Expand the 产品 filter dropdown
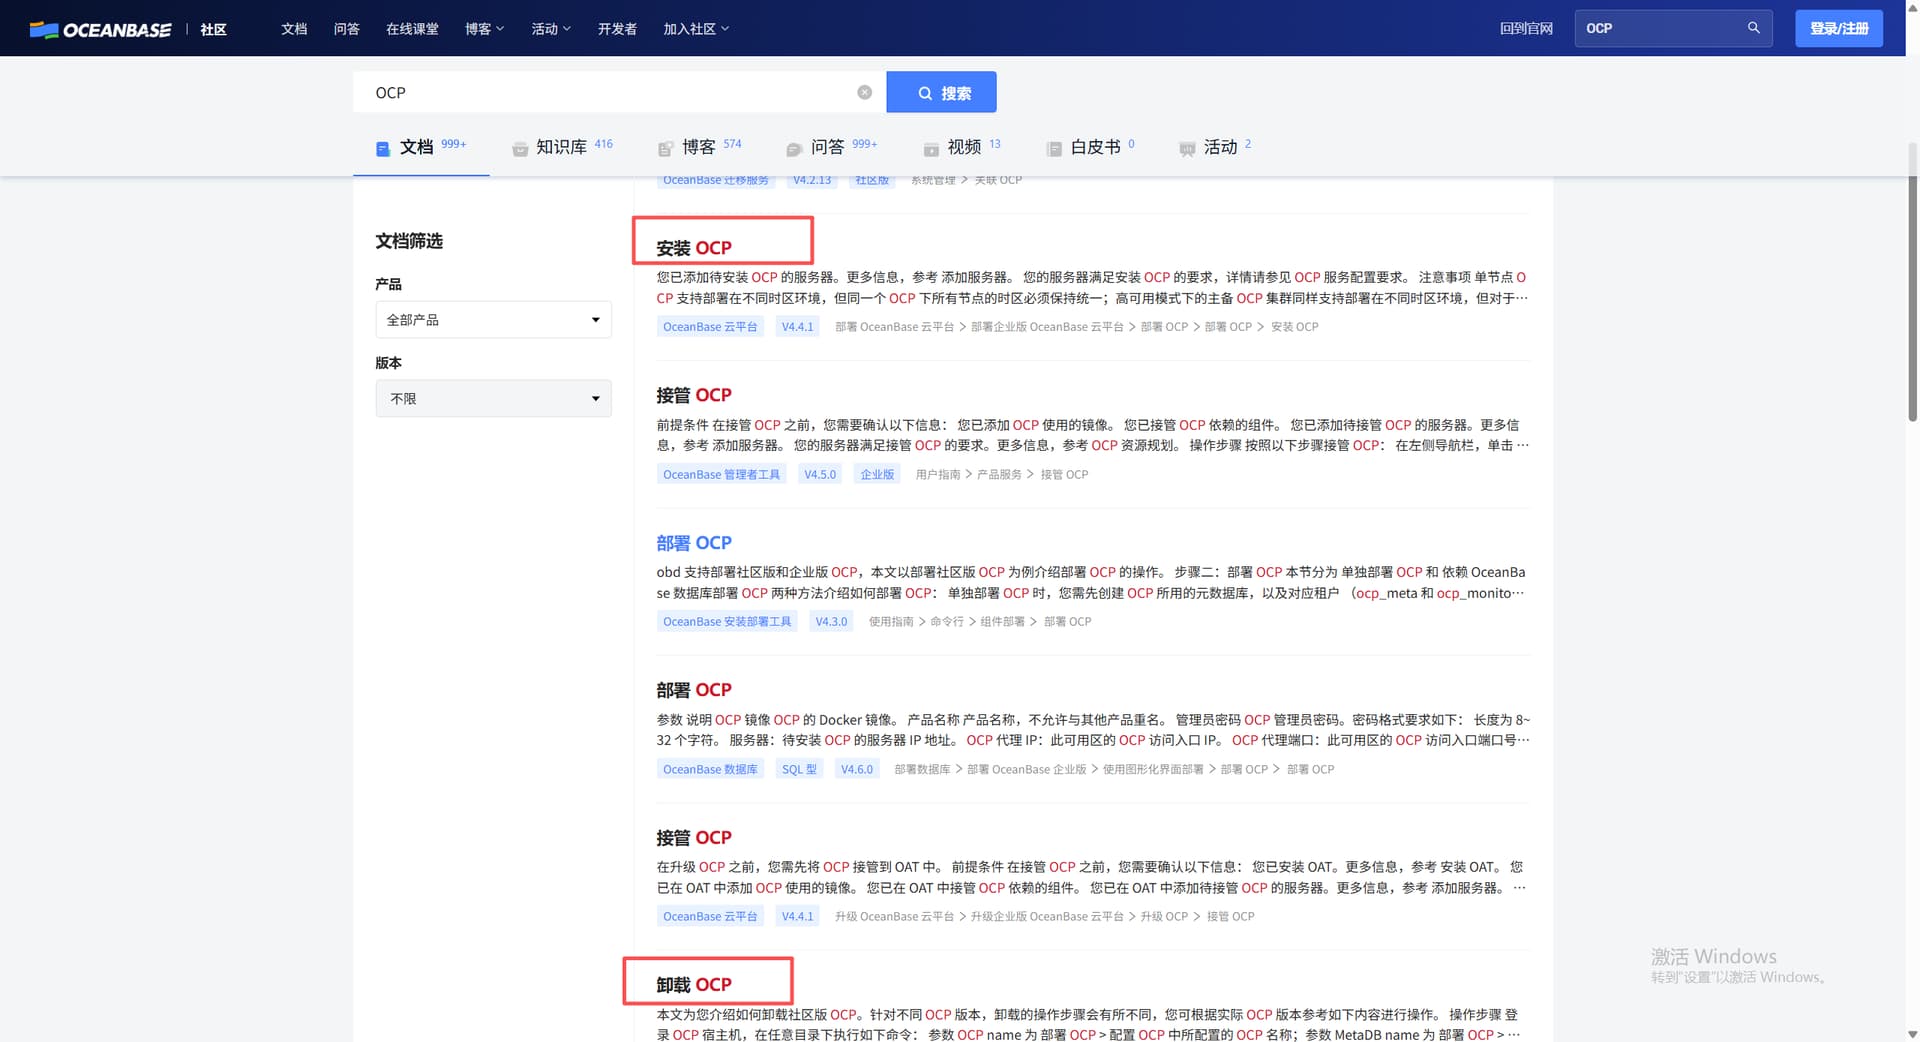This screenshot has width=1920, height=1042. tap(493, 320)
